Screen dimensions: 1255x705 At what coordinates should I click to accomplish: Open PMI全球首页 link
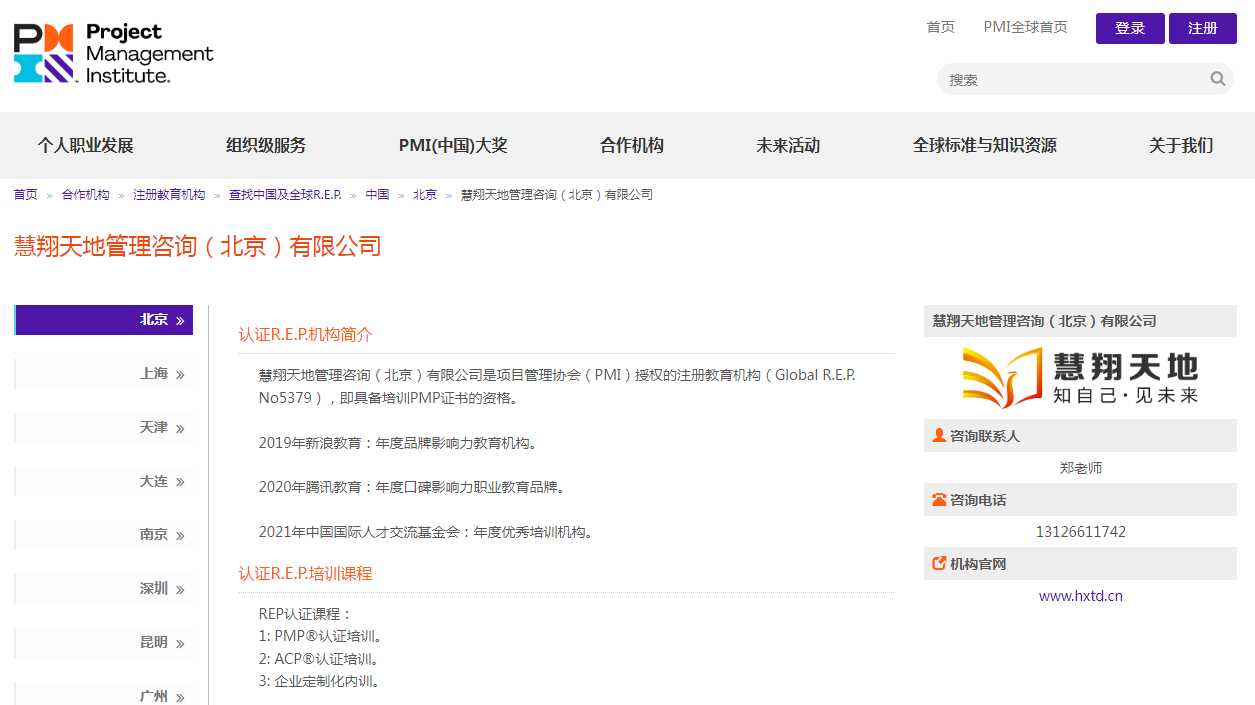pyautogui.click(x=1025, y=27)
